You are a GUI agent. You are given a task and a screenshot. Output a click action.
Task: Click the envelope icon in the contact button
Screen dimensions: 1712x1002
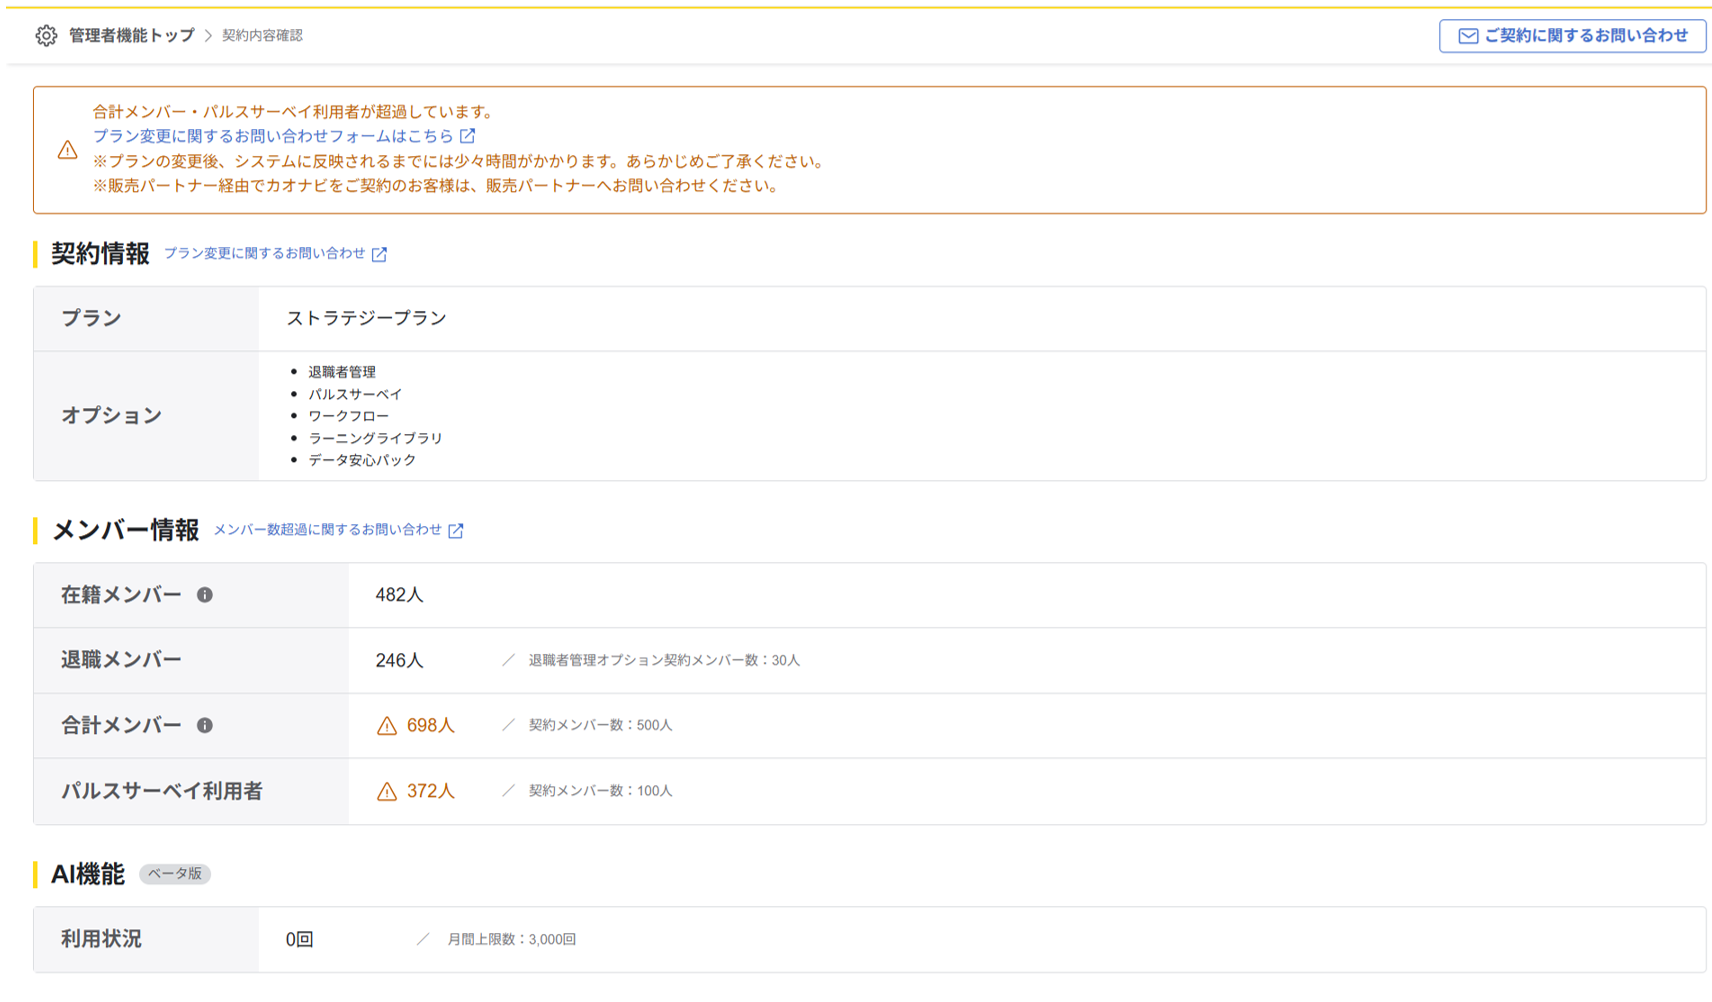click(x=1466, y=35)
